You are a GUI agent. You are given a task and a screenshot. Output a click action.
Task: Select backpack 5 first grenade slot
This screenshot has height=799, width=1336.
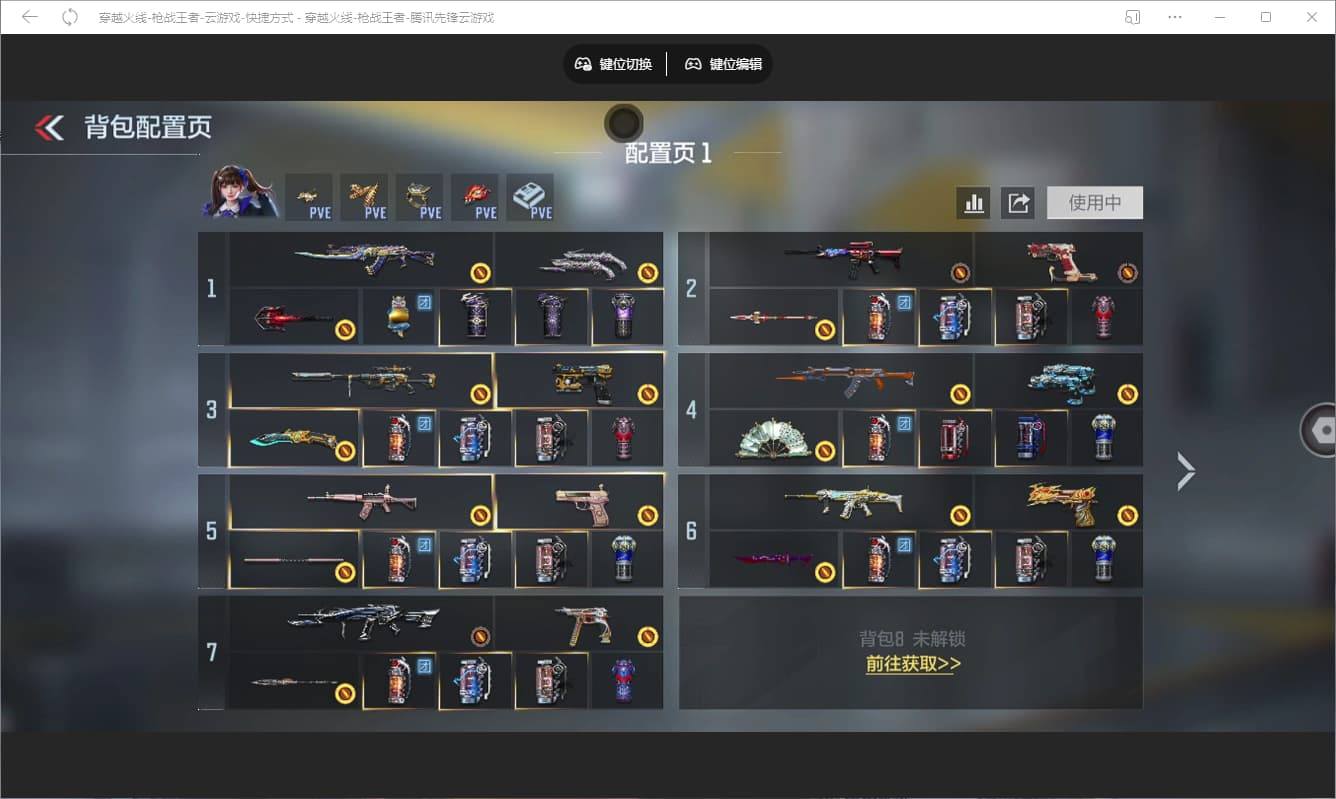(399, 560)
